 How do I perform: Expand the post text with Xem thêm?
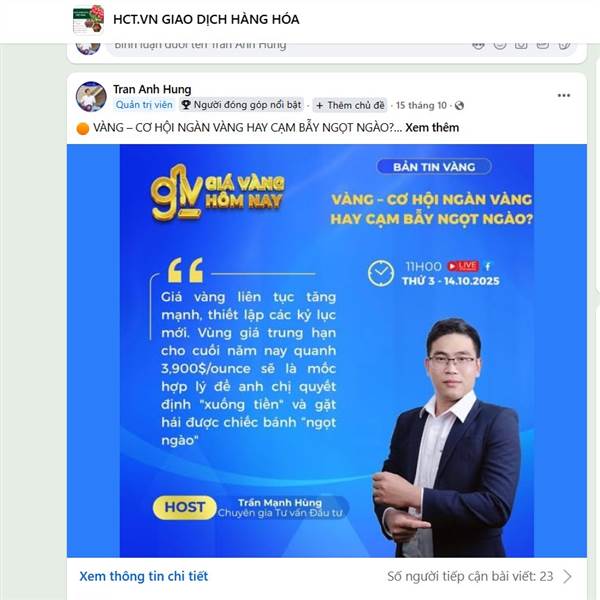click(x=432, y=127)
